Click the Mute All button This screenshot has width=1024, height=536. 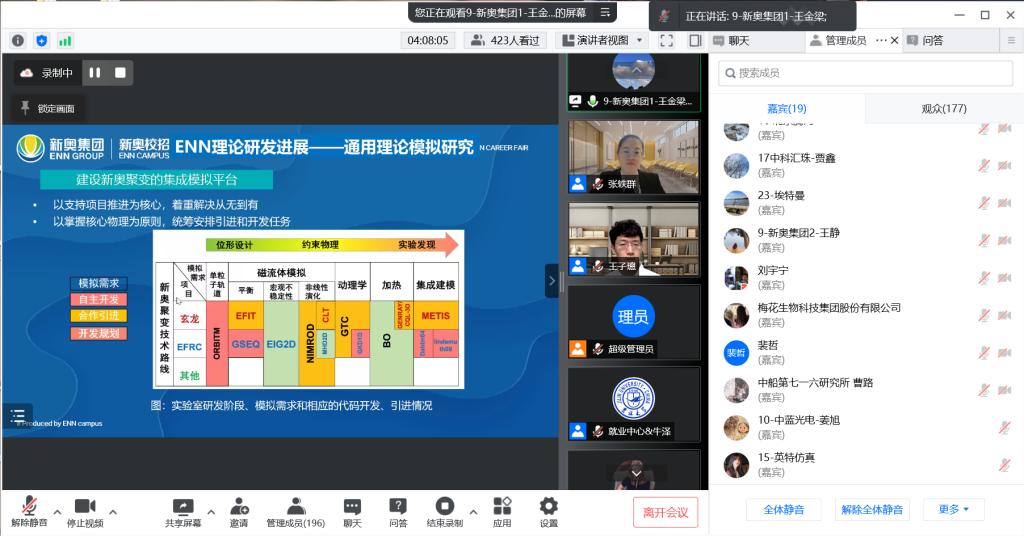[783, 509]
